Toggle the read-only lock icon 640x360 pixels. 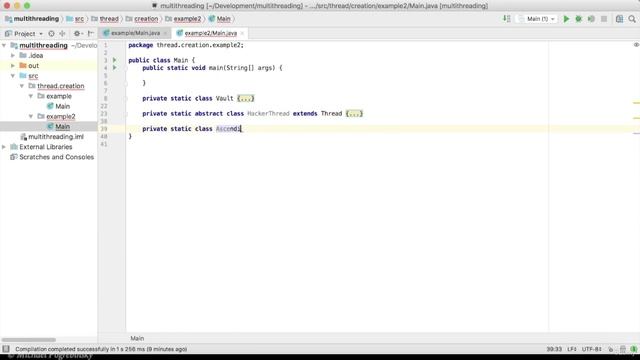click(x=611, y=349)
